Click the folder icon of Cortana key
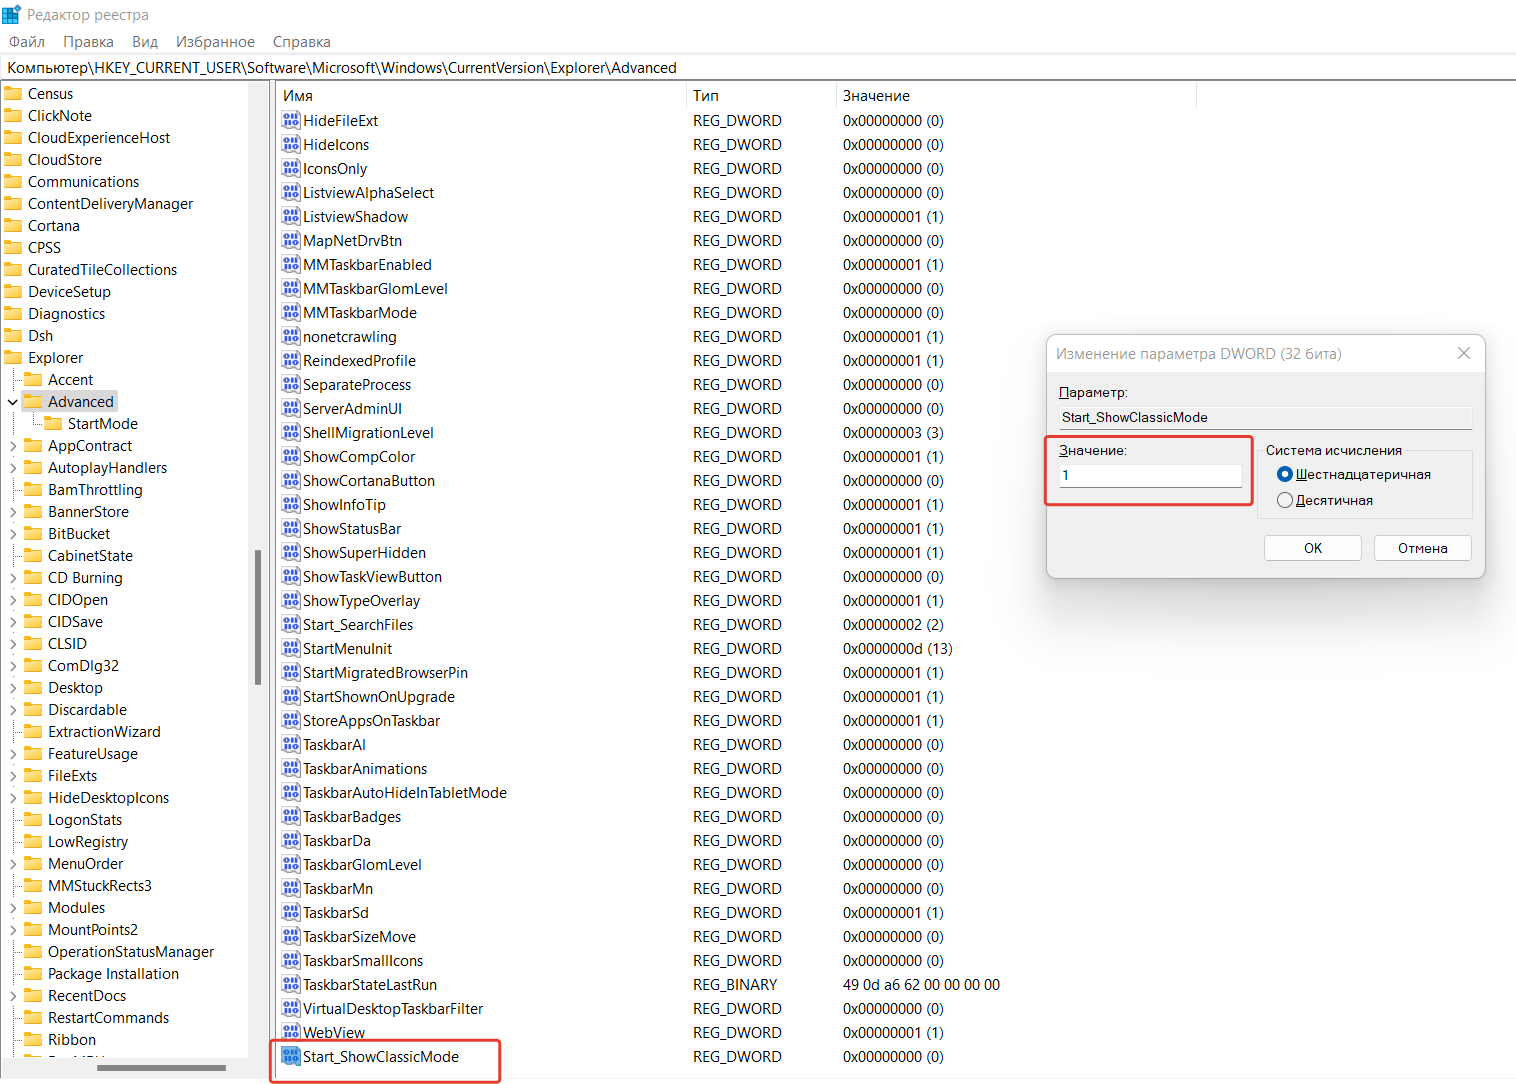Viewport: 1516px width, 1084px height. [x=13, y=225]
